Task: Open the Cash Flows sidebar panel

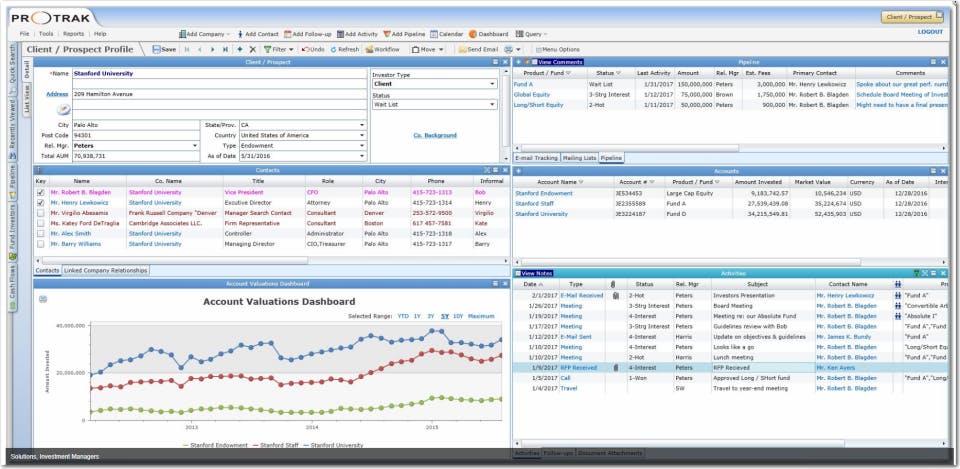Action: [12, 288]
